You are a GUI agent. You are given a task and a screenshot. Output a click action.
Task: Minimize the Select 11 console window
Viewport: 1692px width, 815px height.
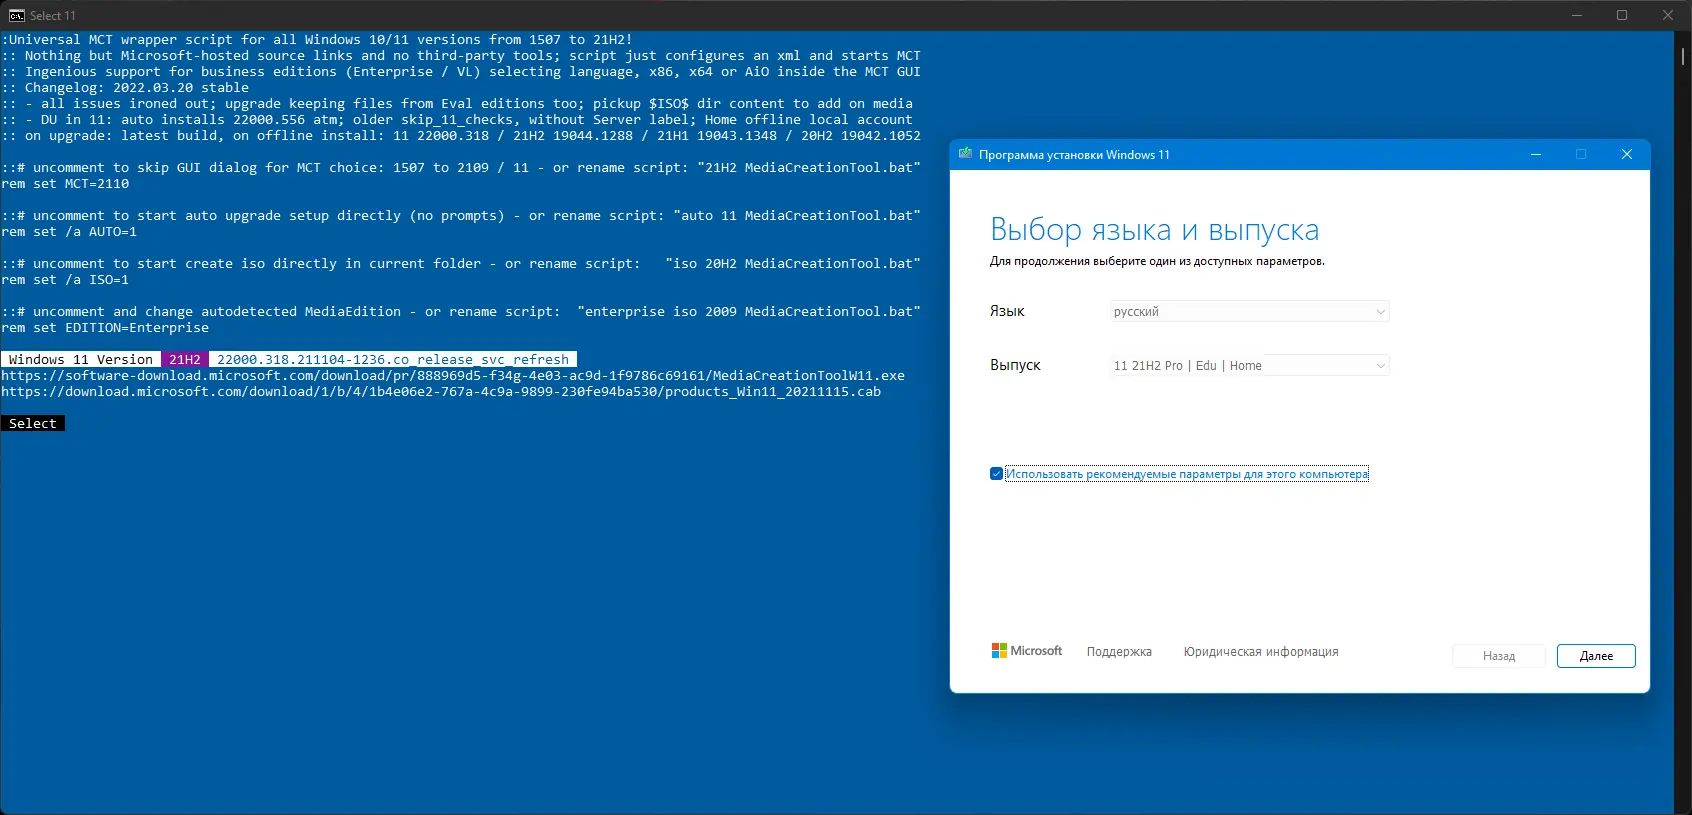1577,15
